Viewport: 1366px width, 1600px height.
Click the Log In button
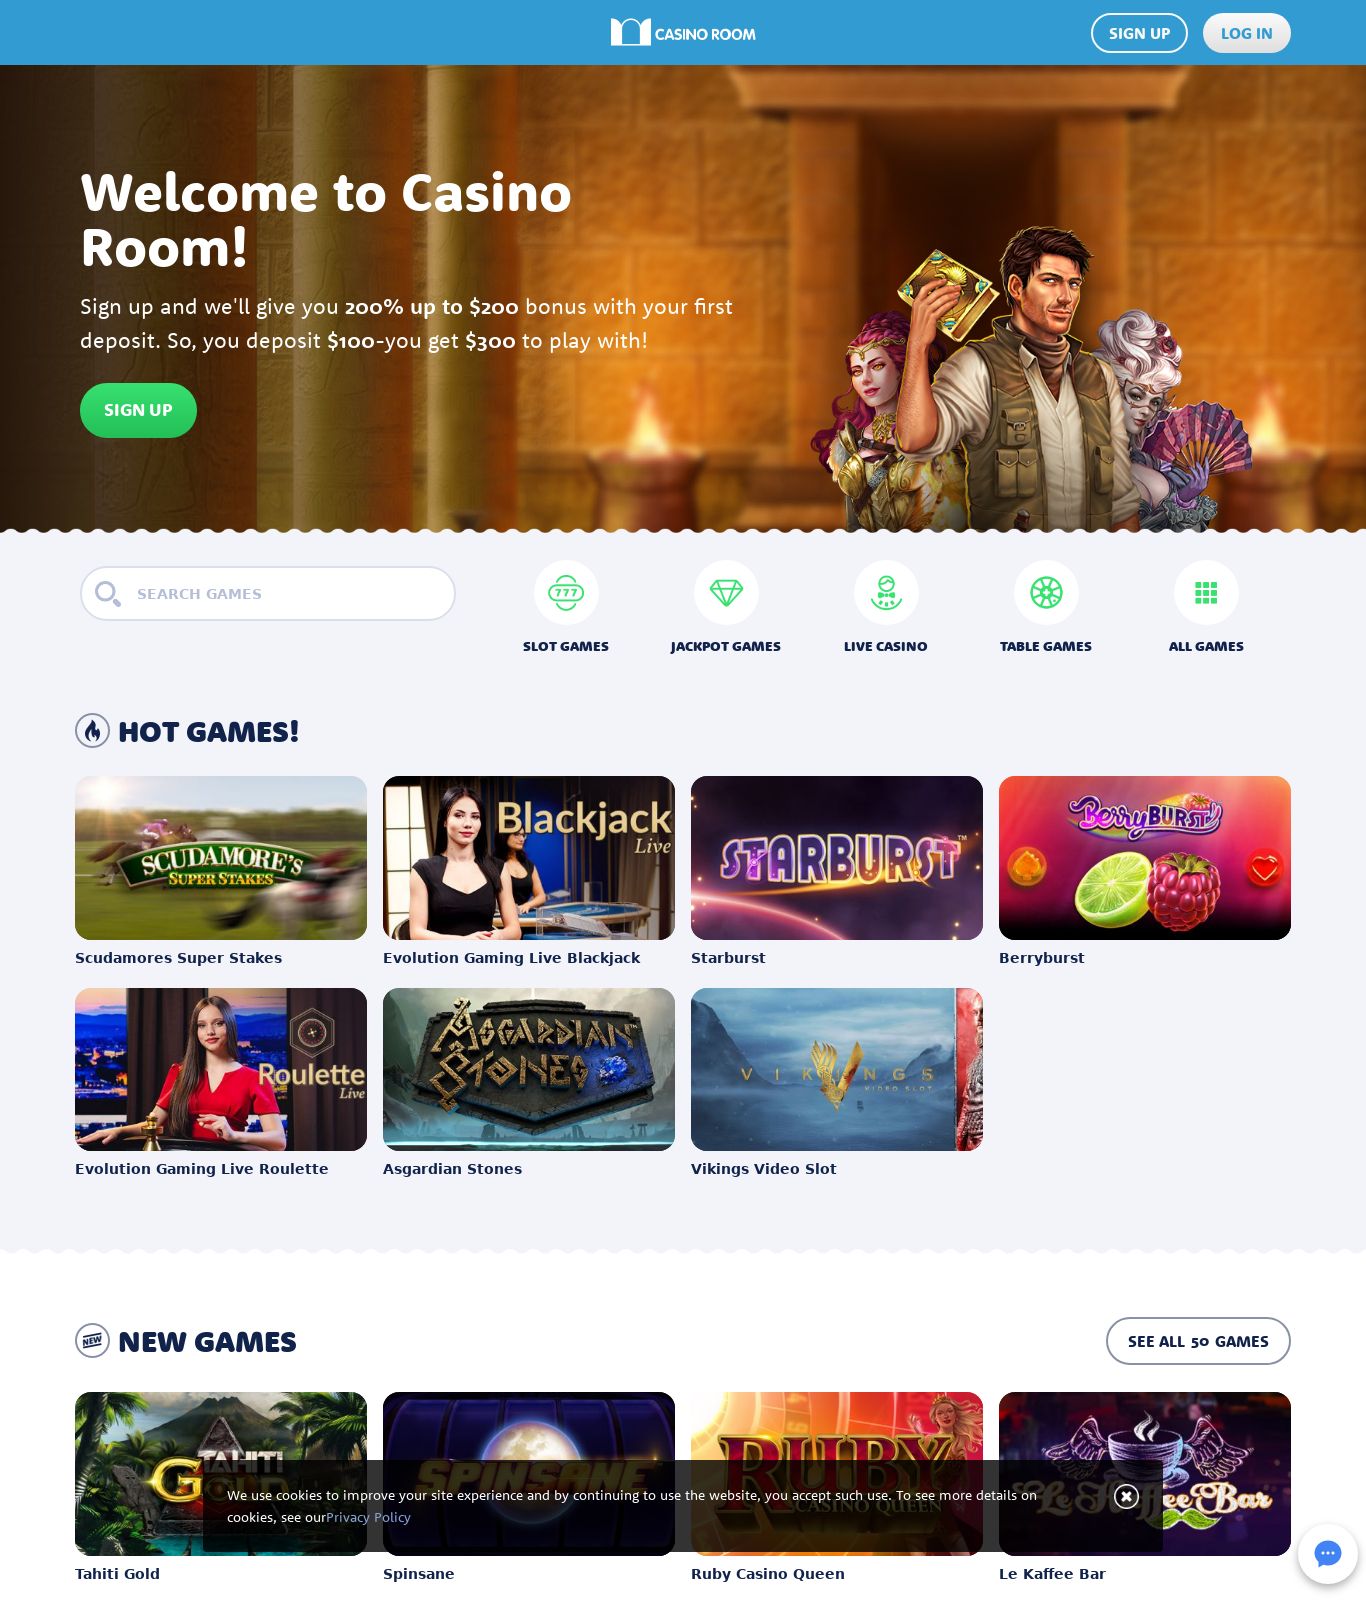tap(1246, 33)
